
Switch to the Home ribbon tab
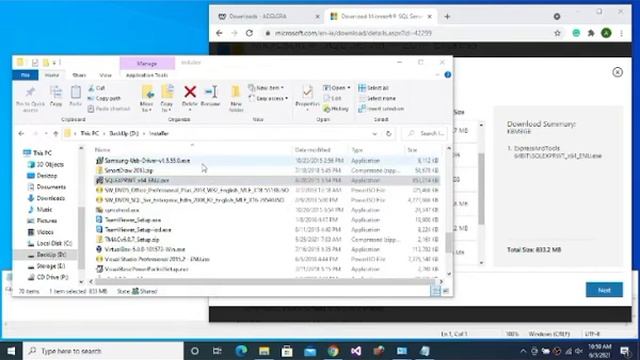tap(52, 75)
